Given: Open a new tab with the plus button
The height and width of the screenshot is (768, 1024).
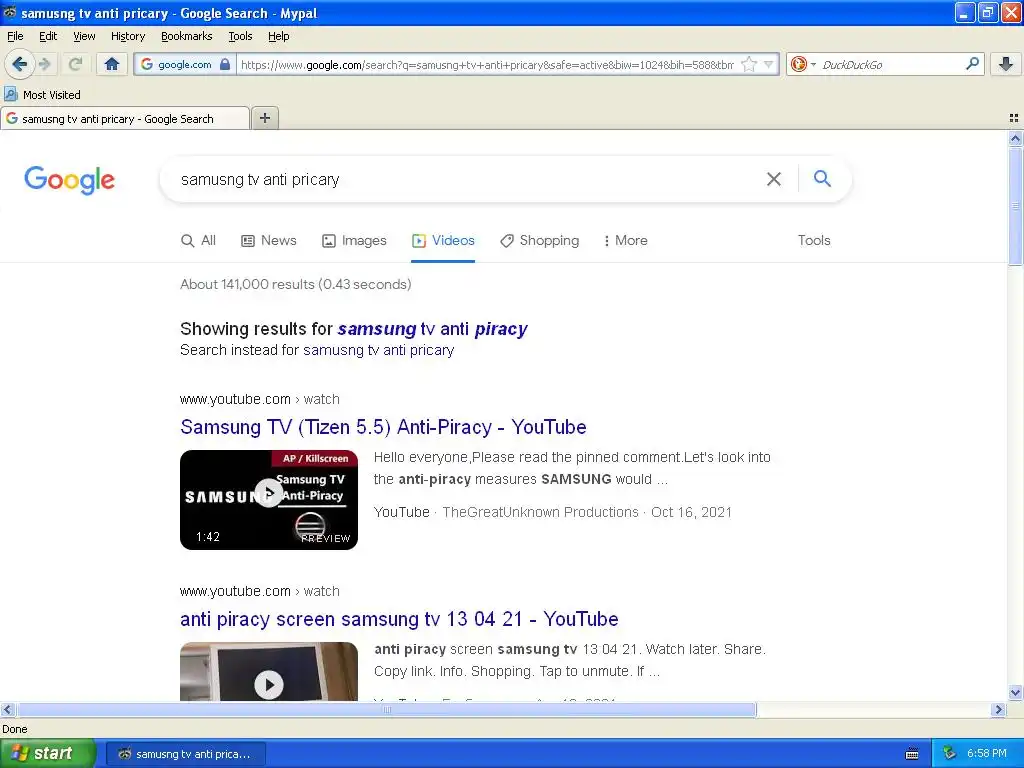Looking at the screenshot, I should [x=264, y=118].
